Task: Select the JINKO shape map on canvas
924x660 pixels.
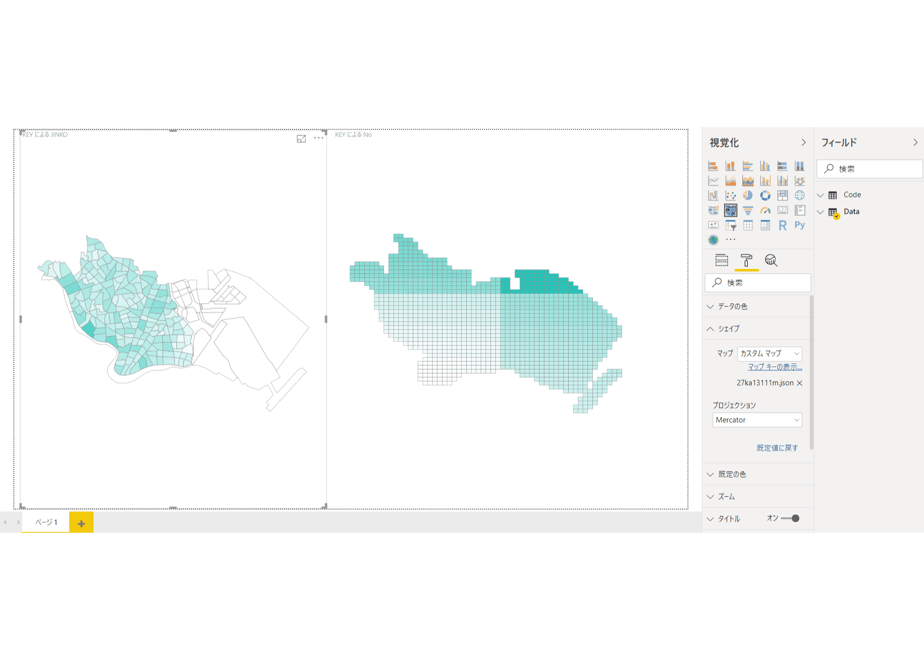Action: 173,321
